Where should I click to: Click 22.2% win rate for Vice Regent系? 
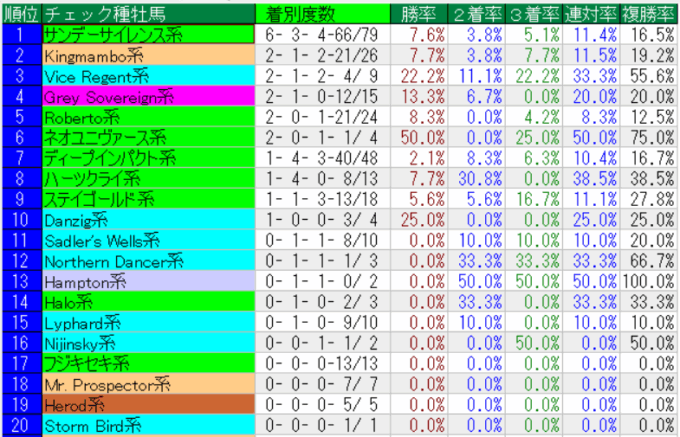pos(418,76)
